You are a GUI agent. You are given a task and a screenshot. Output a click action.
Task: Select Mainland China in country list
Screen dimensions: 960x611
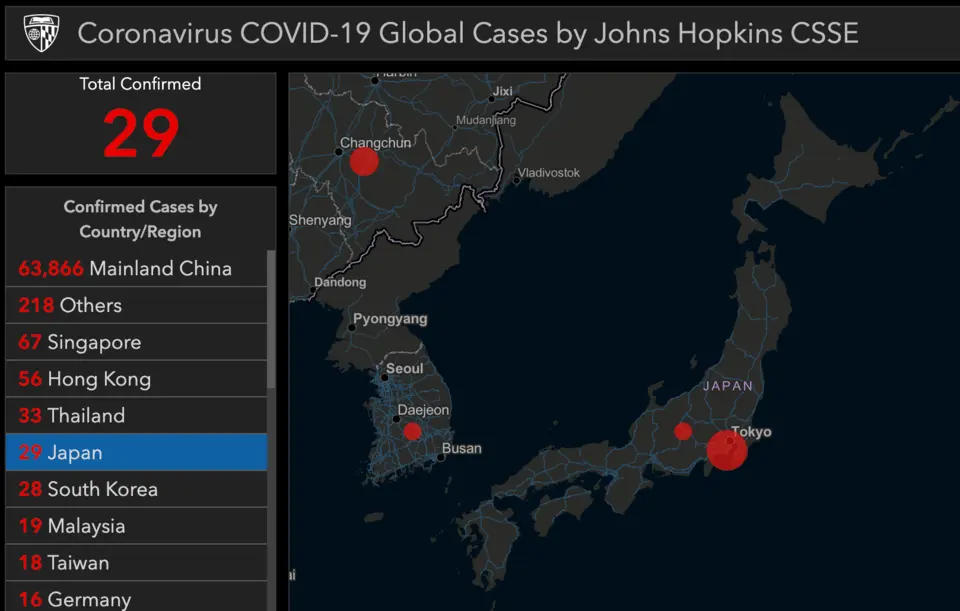point(137,268)
